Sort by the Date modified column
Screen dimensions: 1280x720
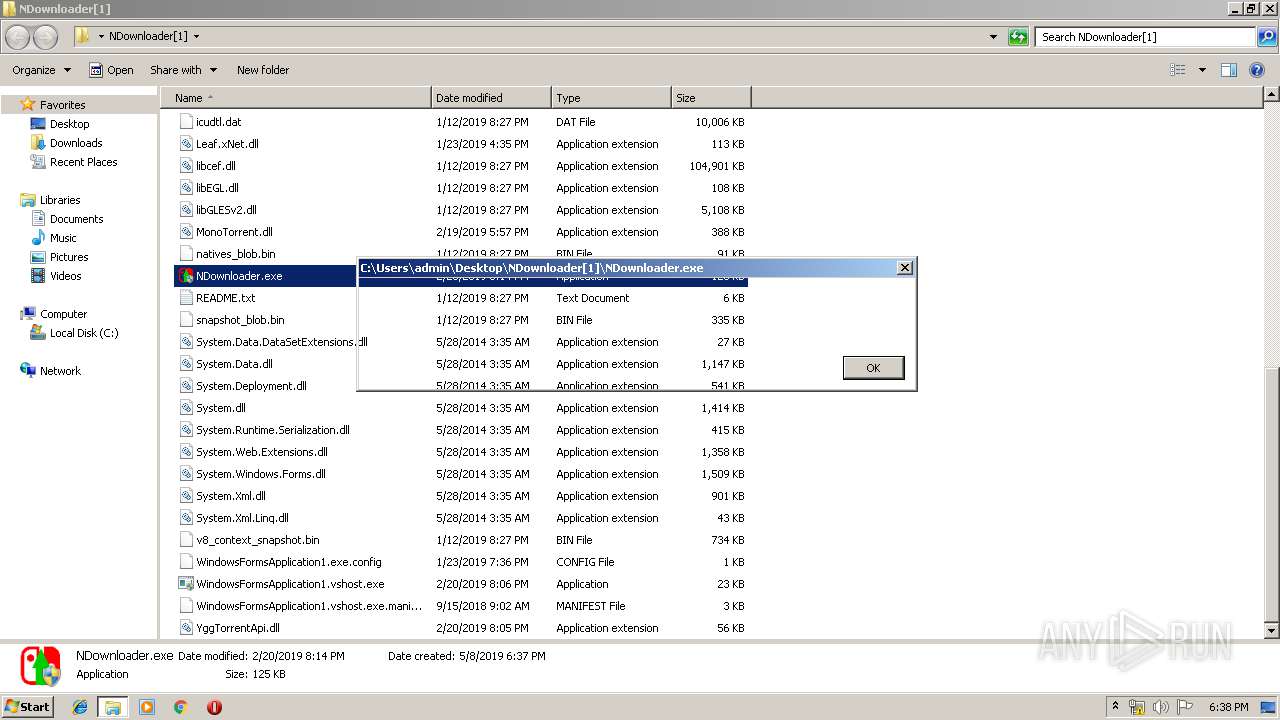pyautogui.click(x=491, y=98)
